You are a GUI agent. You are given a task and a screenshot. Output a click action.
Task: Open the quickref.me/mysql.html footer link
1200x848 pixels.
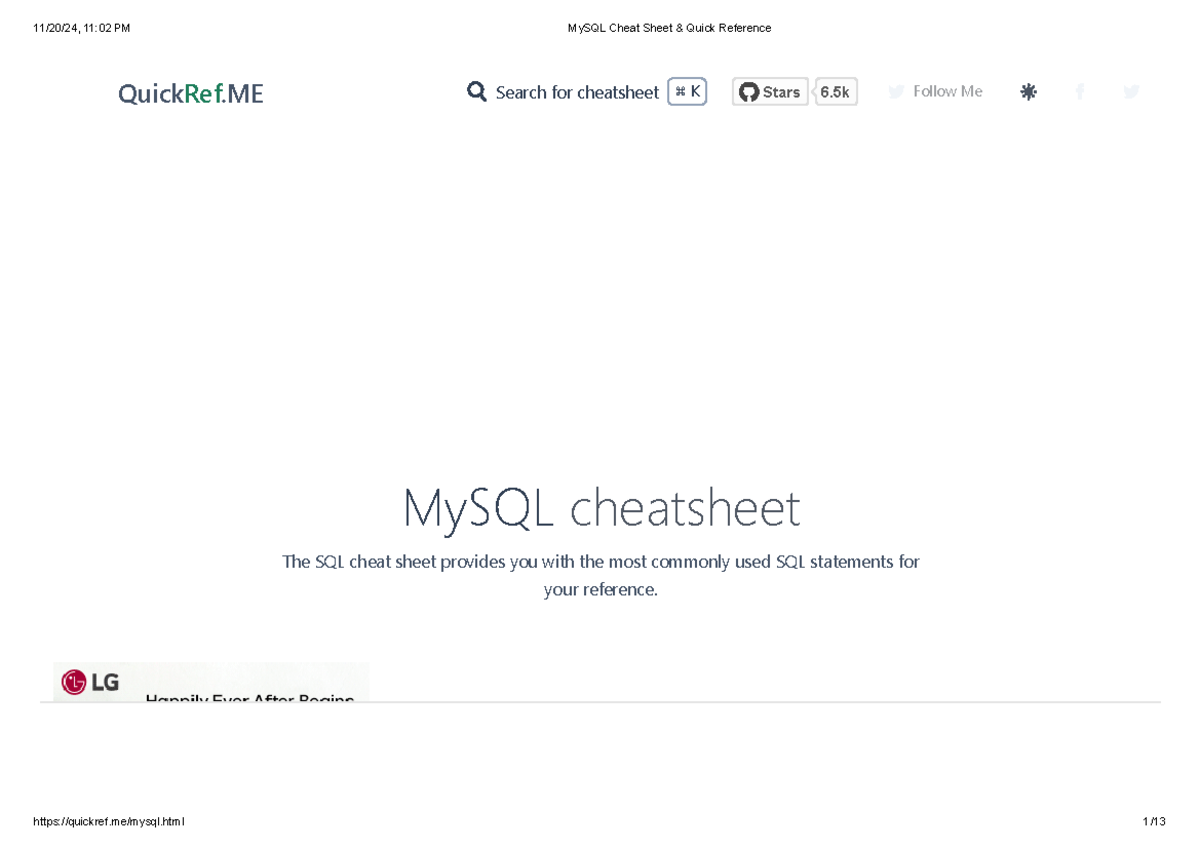coord(110,821)
